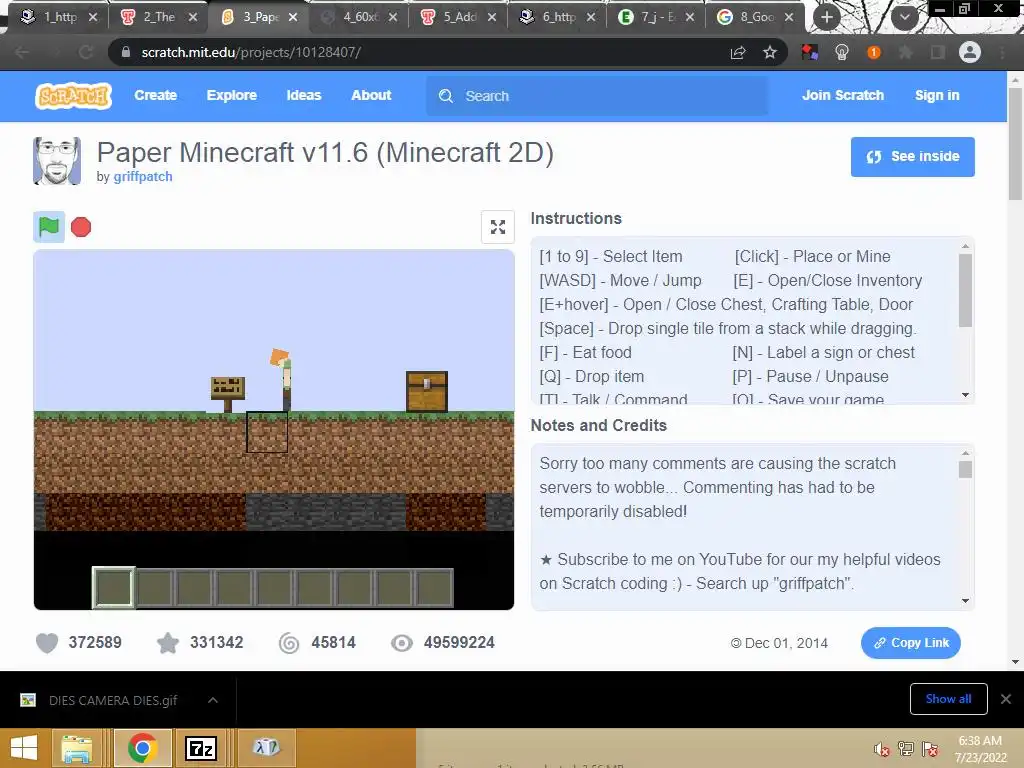Image resolution: width=1024 pixels, height=768 pixels.
Task: Click the lightbulb extension icon
Action: (x=842, y=52)
